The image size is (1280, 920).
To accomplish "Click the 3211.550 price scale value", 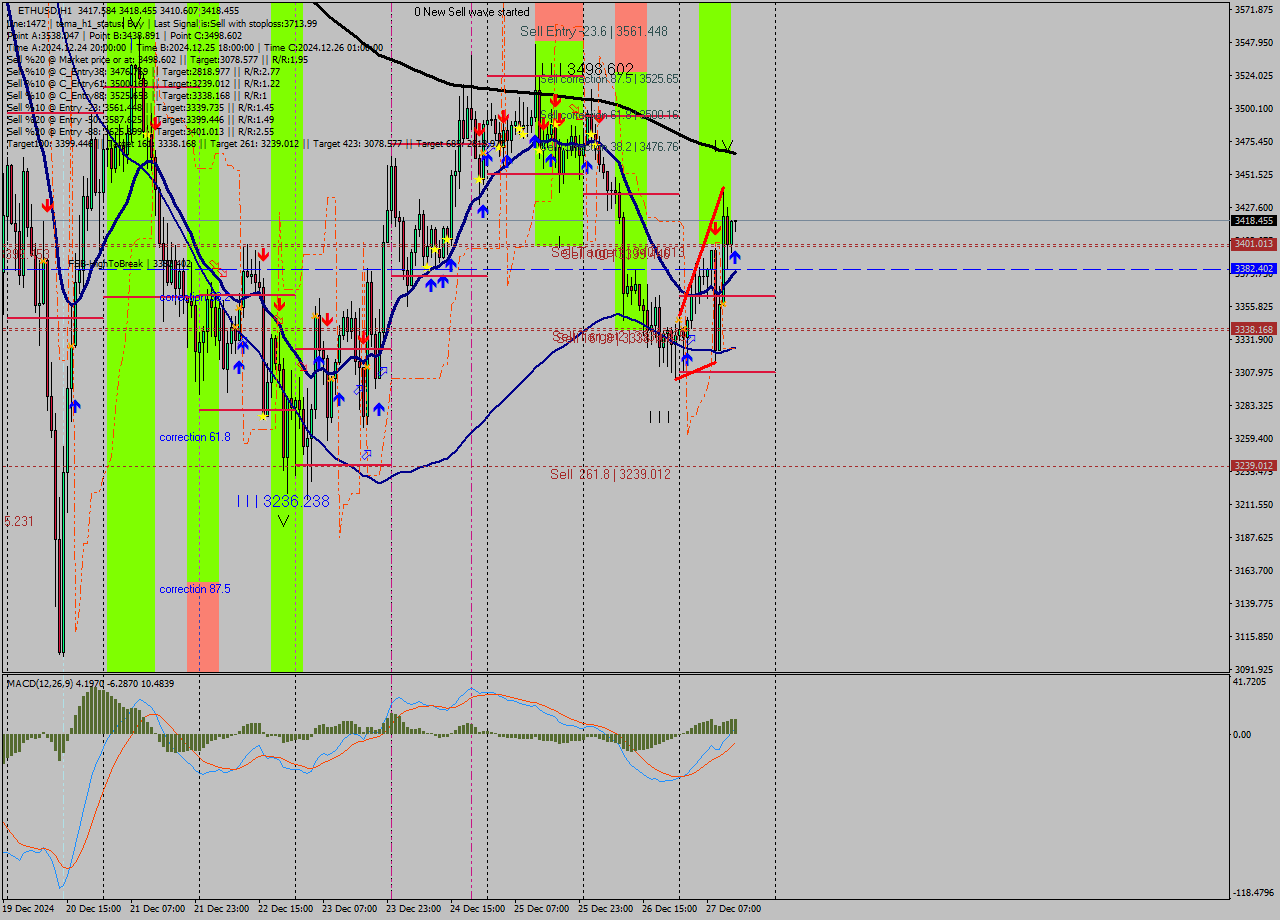I will [1254, 505].
